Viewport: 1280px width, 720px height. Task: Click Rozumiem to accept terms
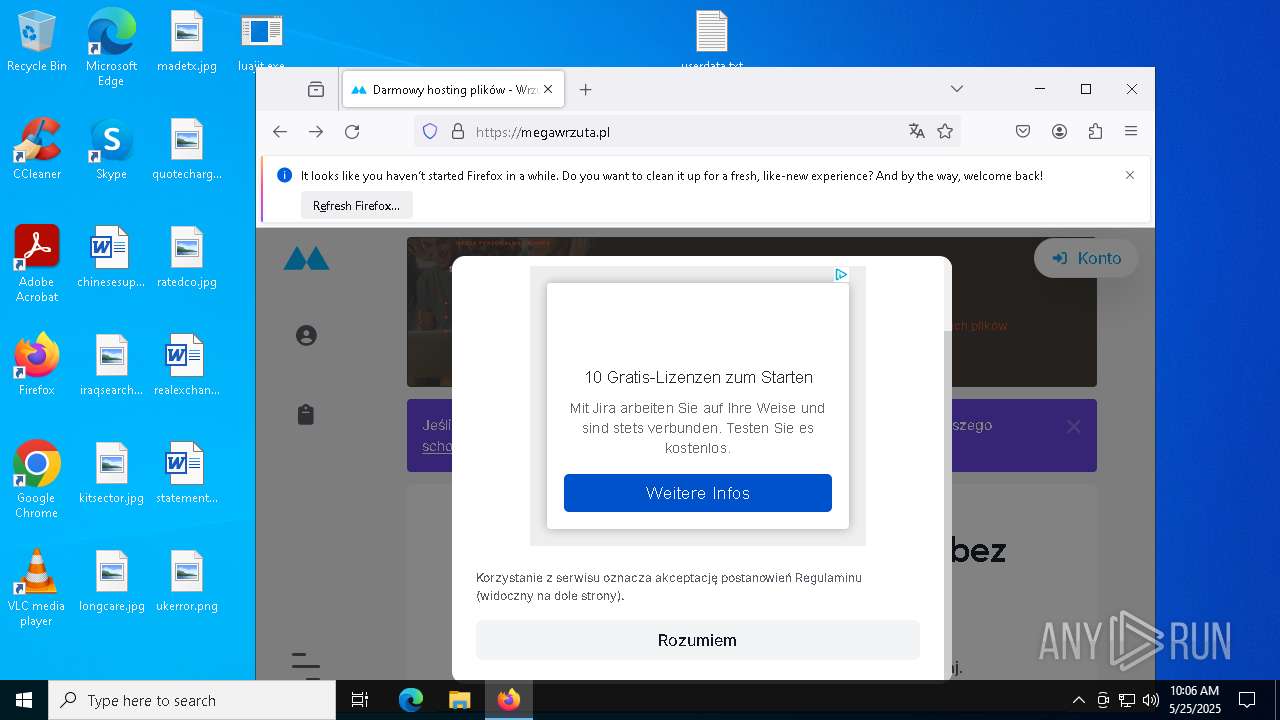pos(698,640)
